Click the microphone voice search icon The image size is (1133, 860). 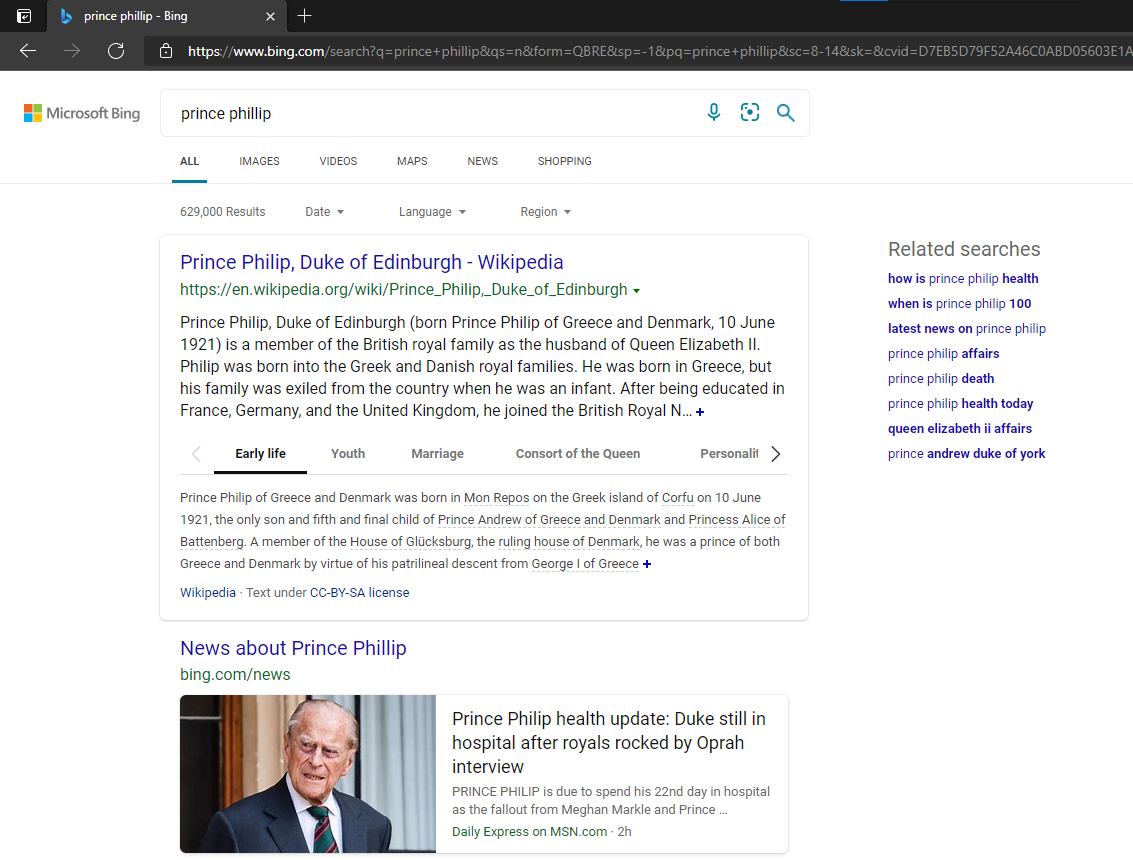coord(713,112)
